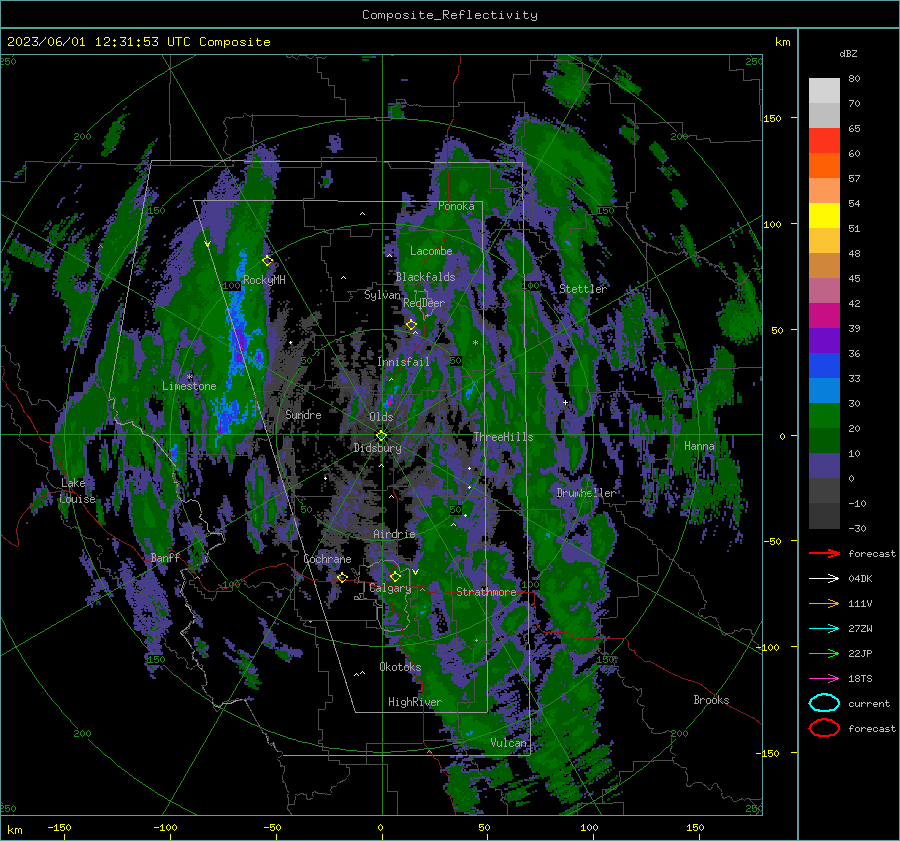Click the current legend label
This screenshot has height=841, width=900.
[x=869, y=703]
